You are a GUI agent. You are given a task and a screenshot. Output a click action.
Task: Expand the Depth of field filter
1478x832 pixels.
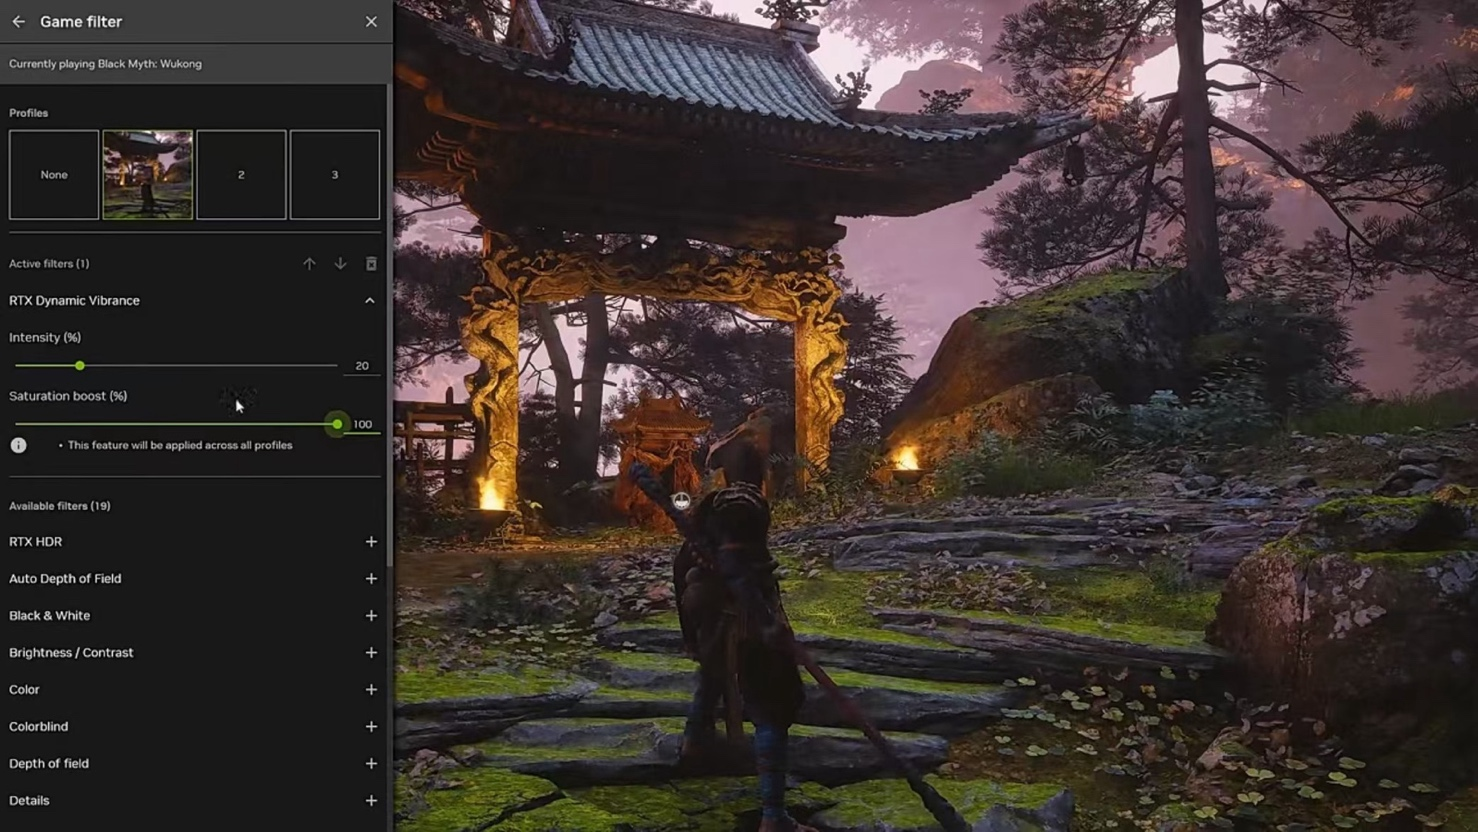pos(370,763)
